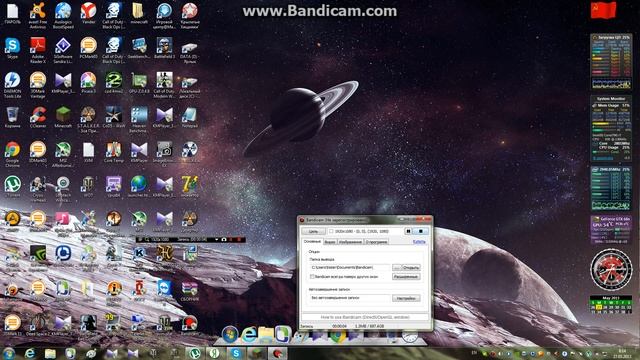Image resolution: width=640 pixels, height=360 pixels.
Task: Open avast Free Antivirus desktop shortcut
Action: [x=38, y=16]
